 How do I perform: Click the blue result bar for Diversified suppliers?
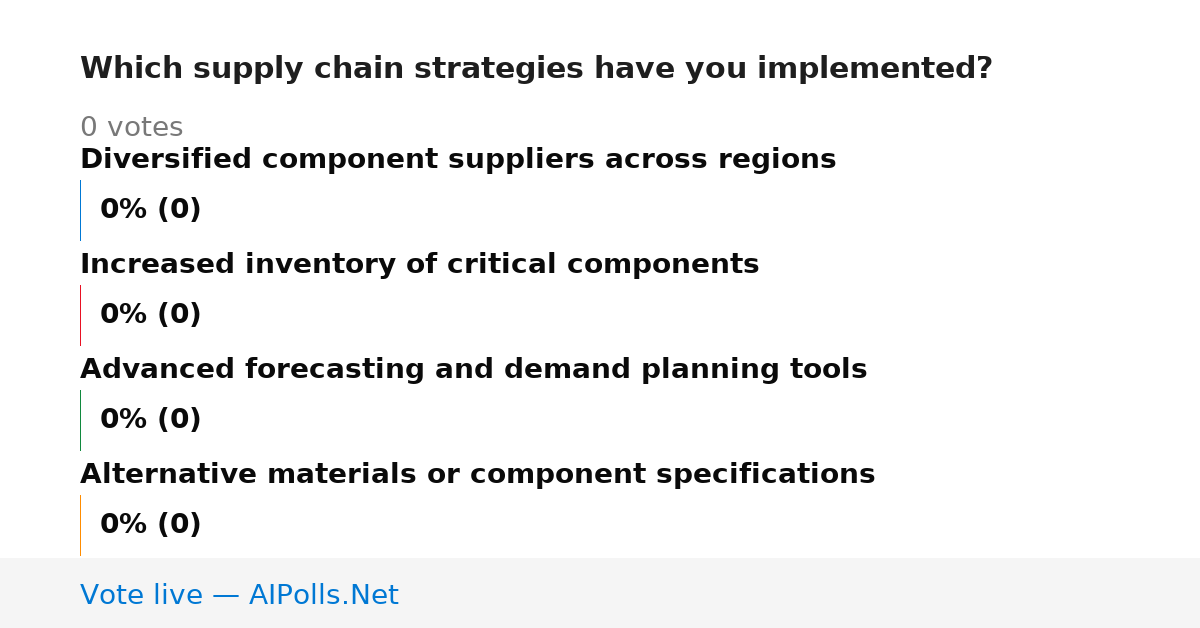[80, 210]
